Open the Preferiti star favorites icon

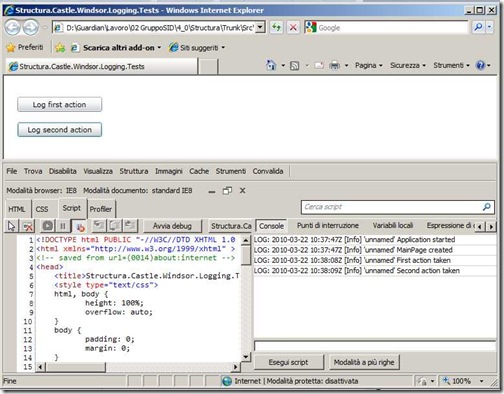11,48
